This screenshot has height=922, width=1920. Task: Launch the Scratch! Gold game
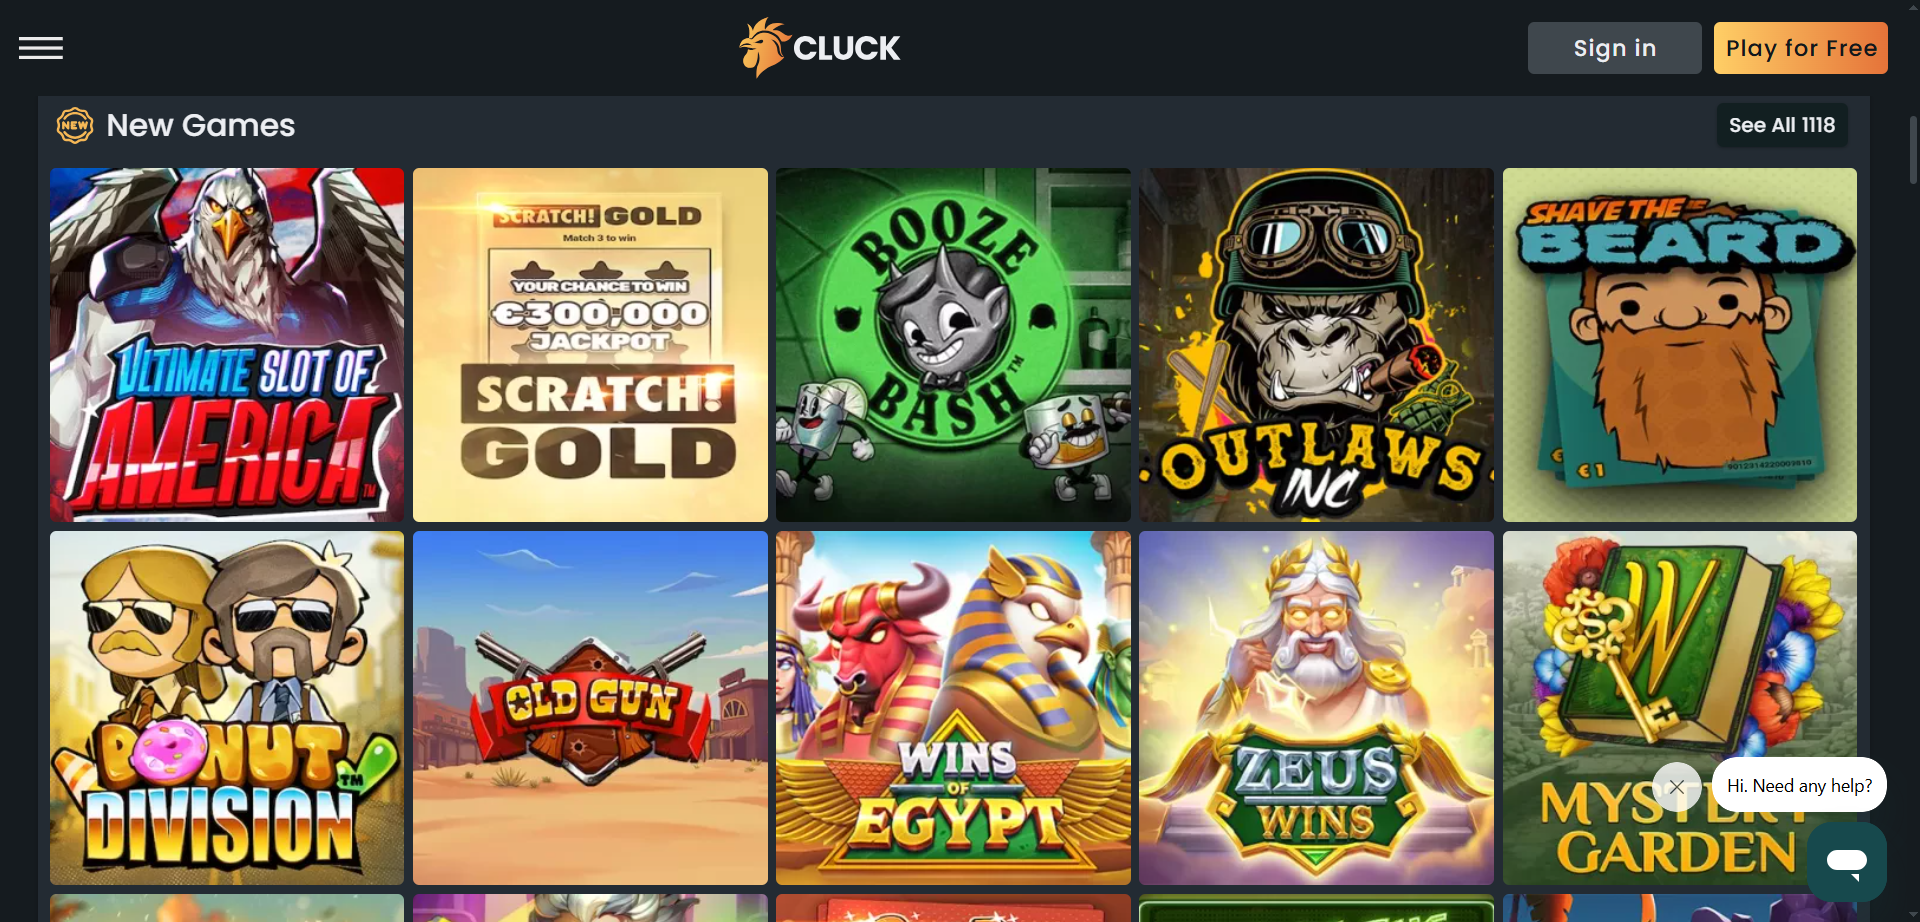click(x=590, y=345)
